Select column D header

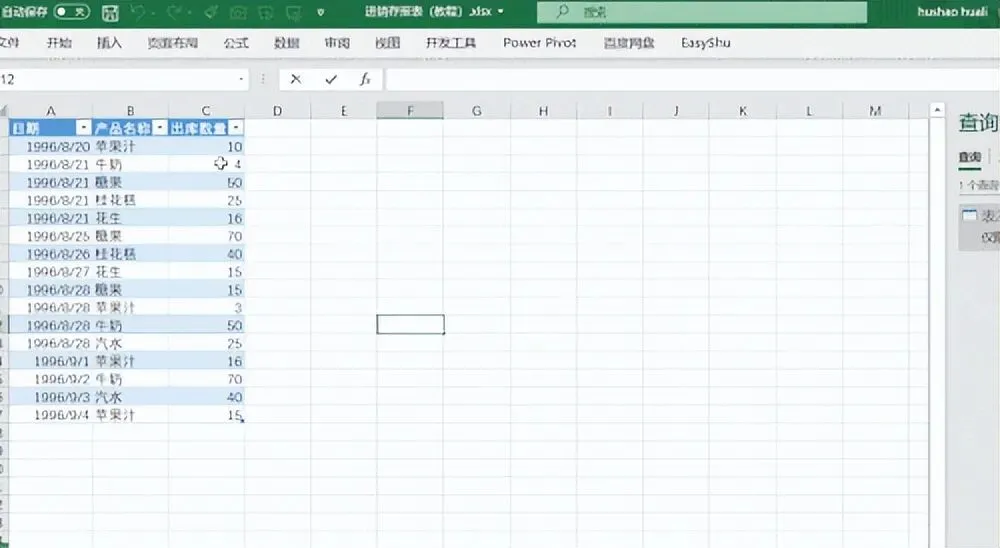point(277,111)
